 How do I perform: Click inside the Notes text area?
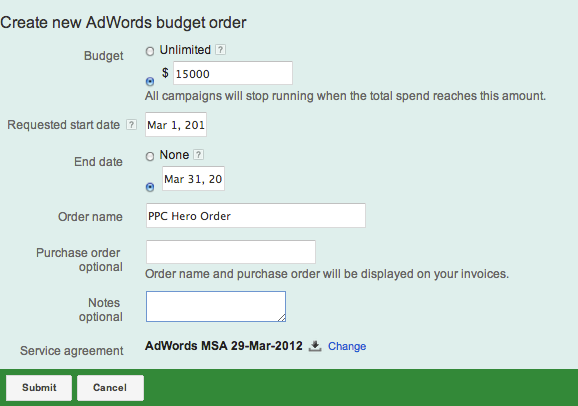(x=216, y=306)
